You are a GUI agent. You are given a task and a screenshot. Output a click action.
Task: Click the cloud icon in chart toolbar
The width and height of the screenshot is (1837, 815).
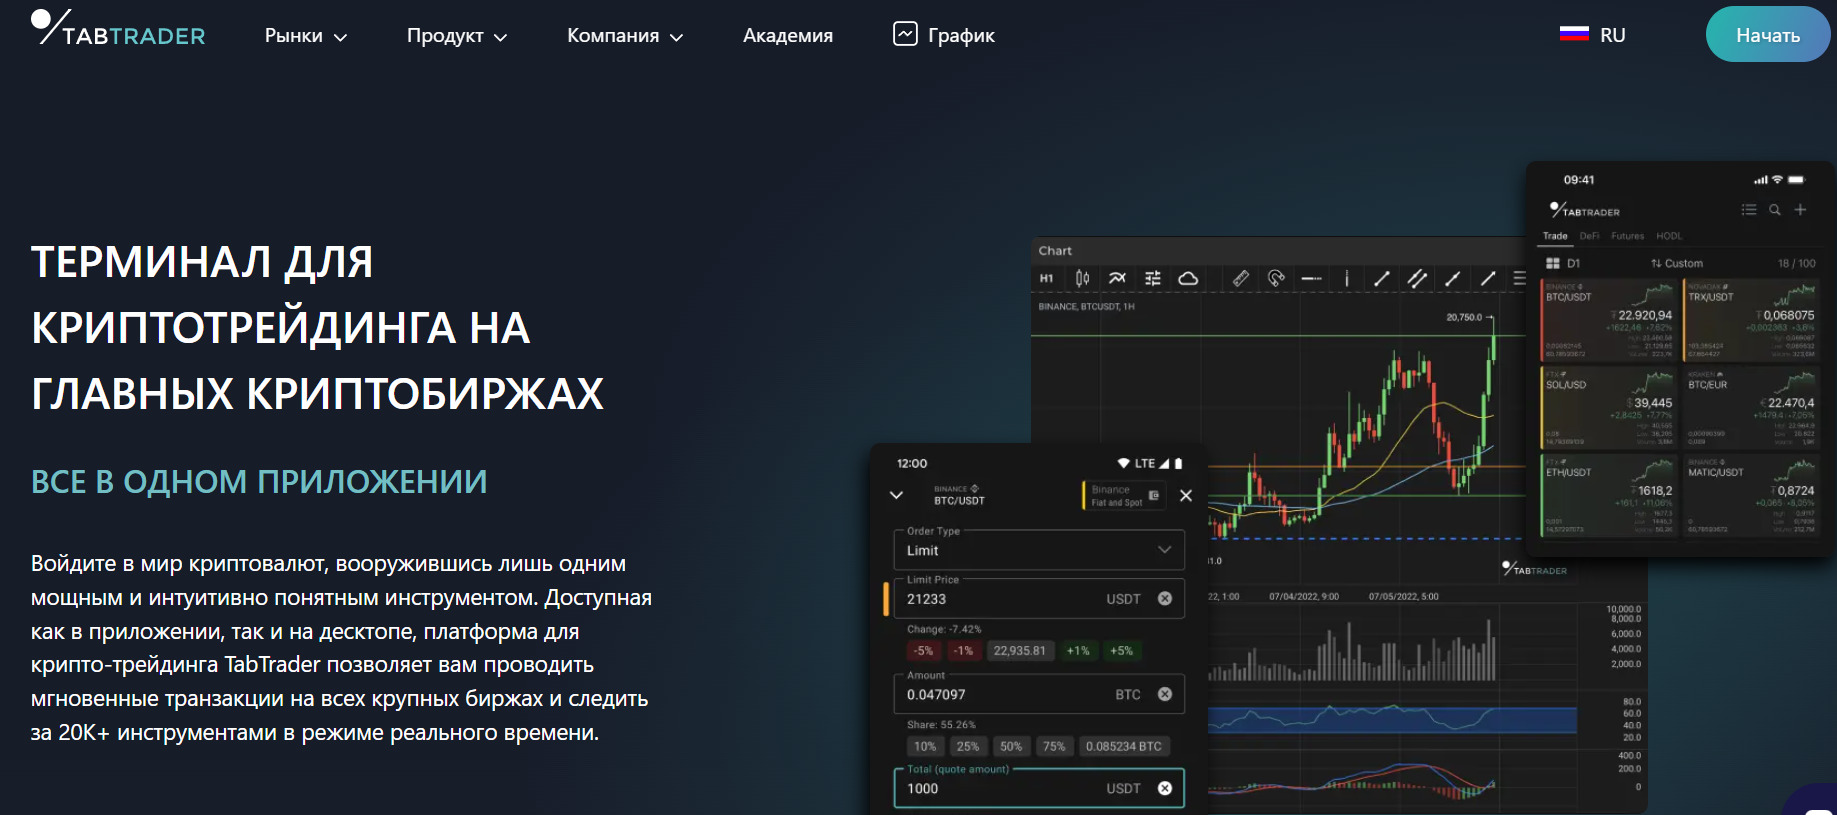point(1188,279)
